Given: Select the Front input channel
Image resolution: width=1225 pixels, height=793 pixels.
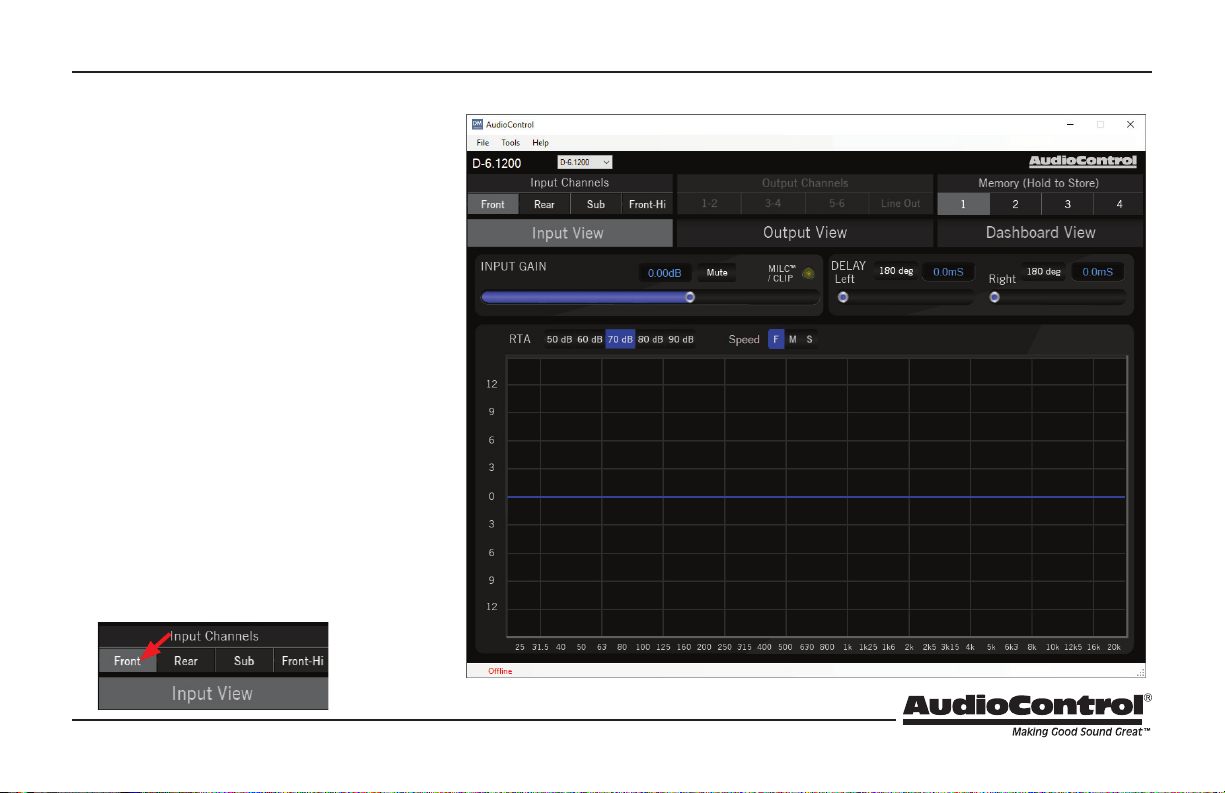Looking at the screenshot, I should point(492,204).
